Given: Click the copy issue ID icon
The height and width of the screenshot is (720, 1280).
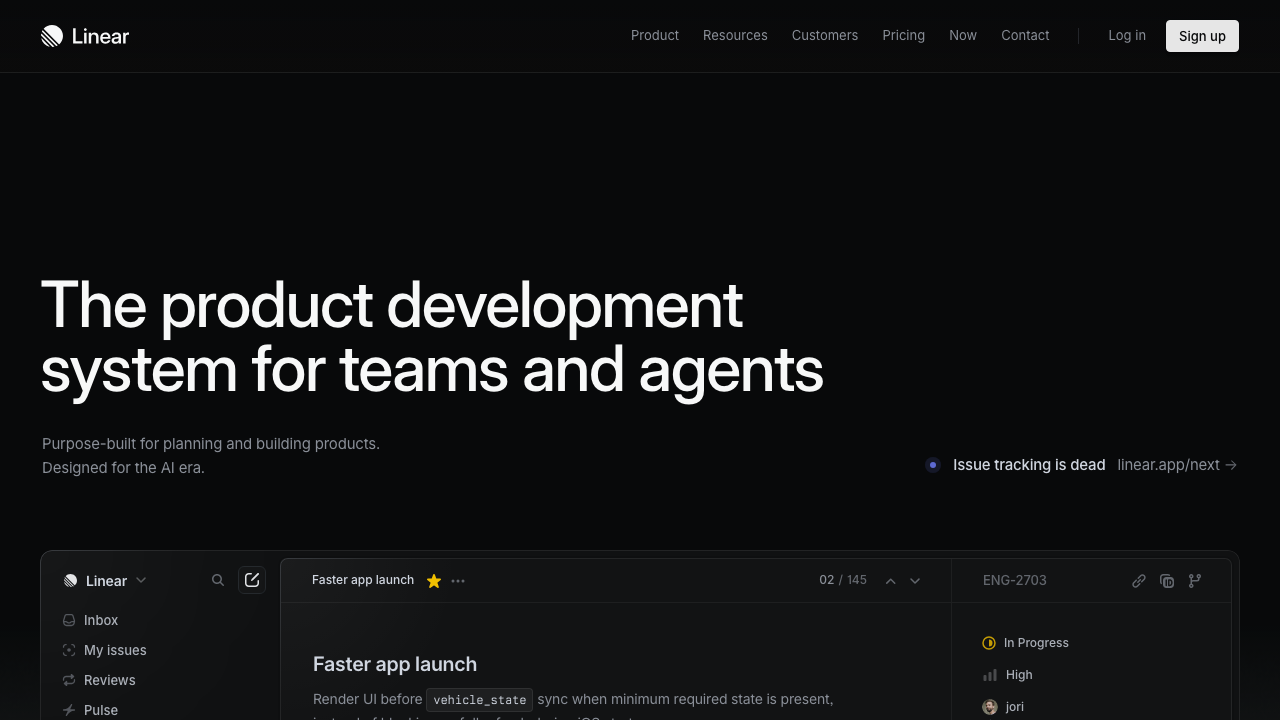Looking at the screenshot, I should pyautogui.click(x=1166, y=581).
